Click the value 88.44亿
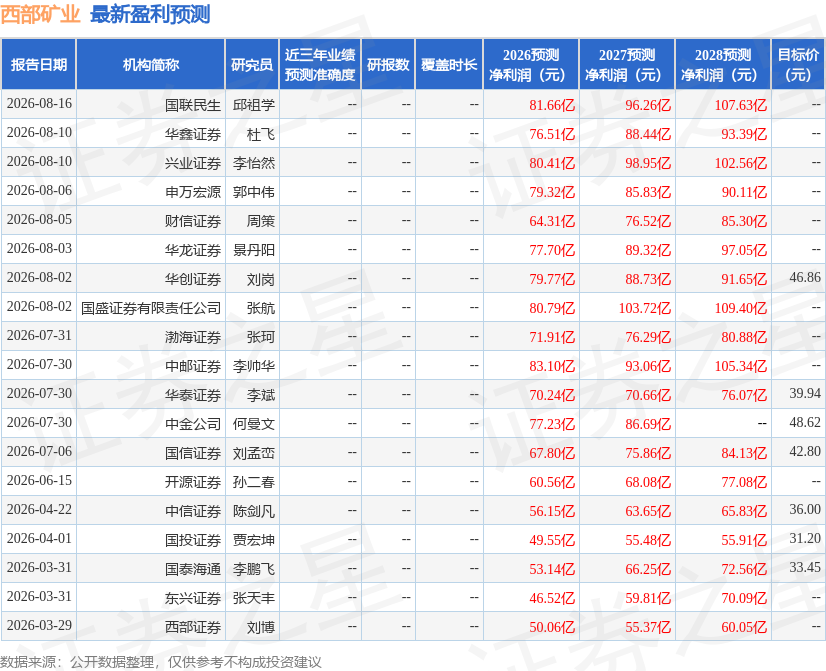Screen dimensions: 826x671 point(648,134)
